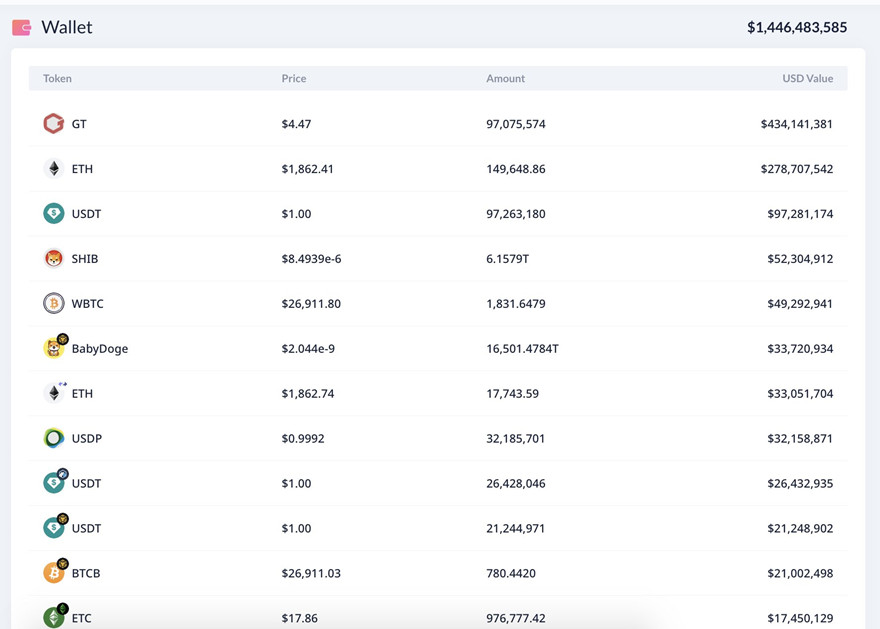The image size is (880, 629).
Task: Click the BTCB token icon
Action: 55,571
